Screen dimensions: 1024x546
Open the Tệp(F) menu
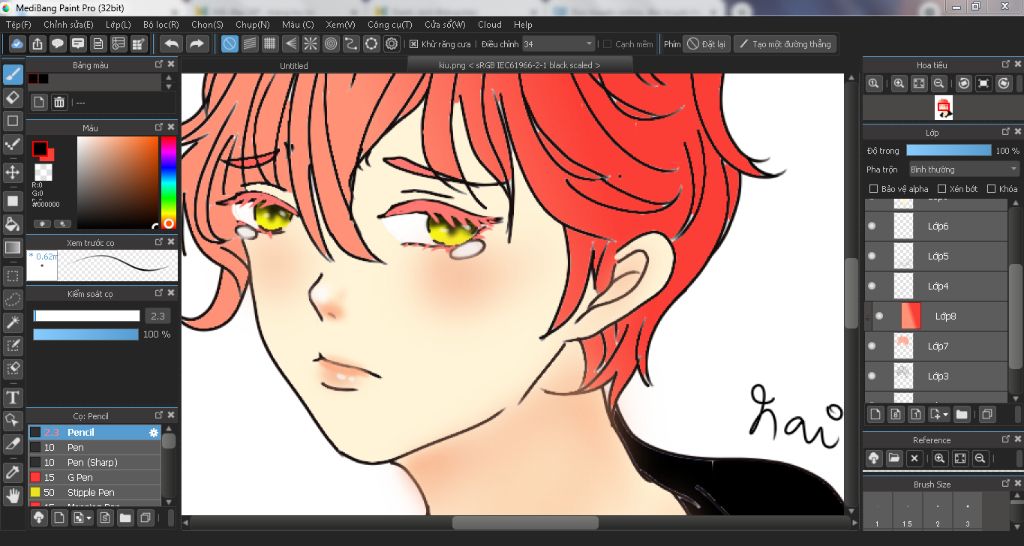tap(18, 25)
